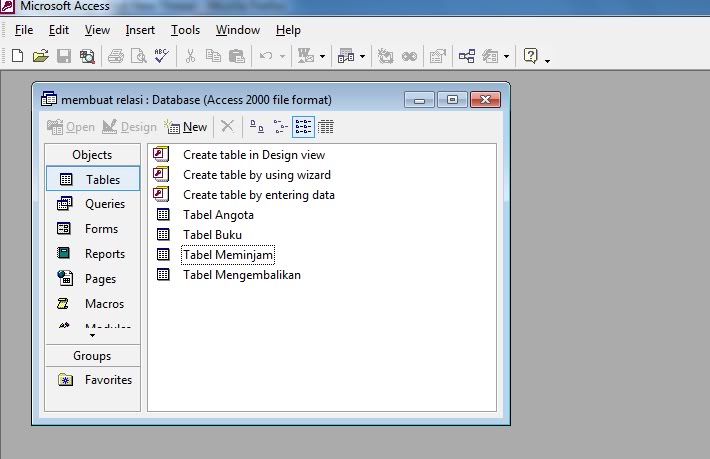Click the Design button in database window
Viewport: 710px width, 459px height.
coord(130,127)
